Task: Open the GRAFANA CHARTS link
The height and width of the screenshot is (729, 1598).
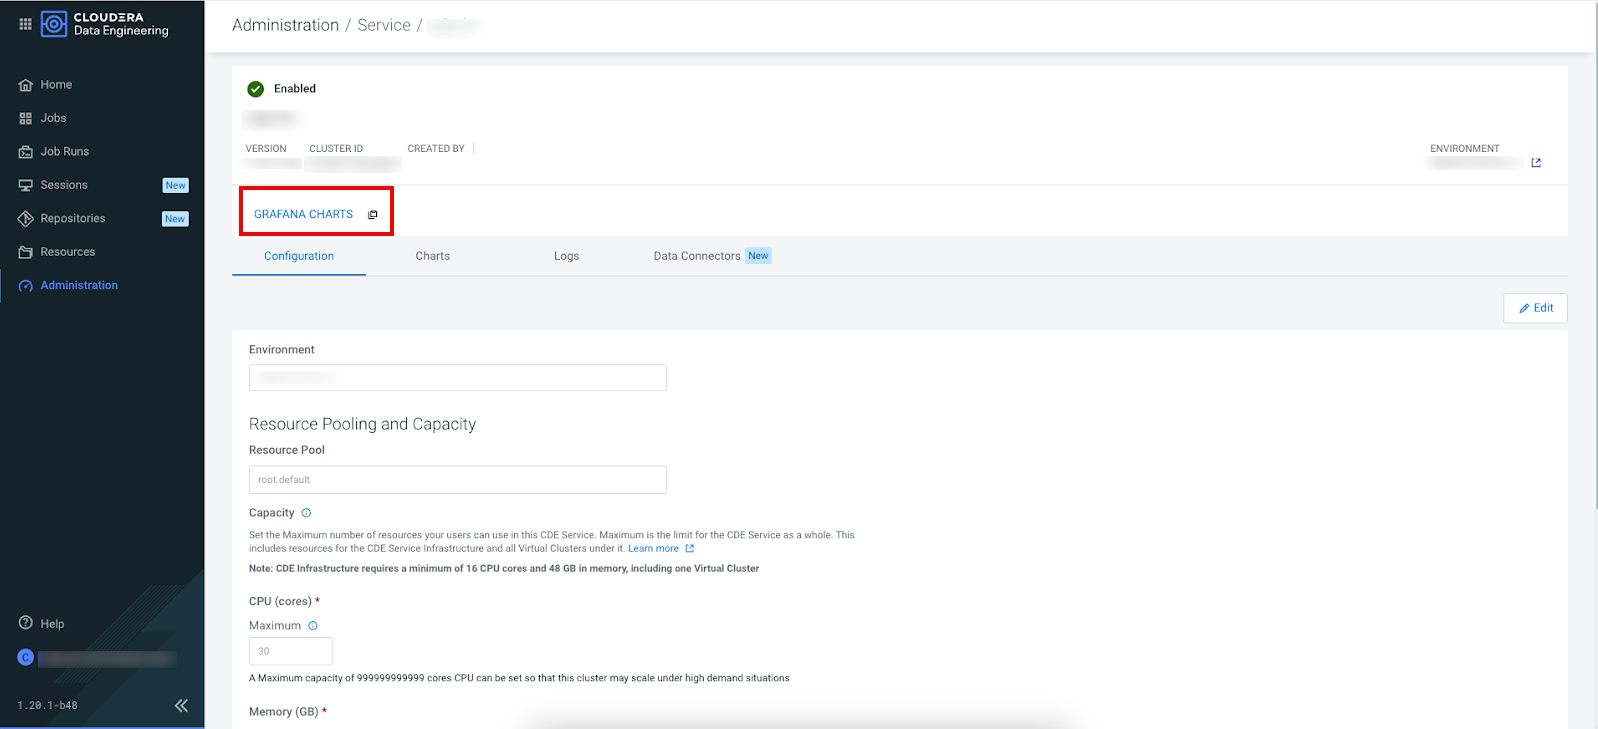Action: click(303, 214)
